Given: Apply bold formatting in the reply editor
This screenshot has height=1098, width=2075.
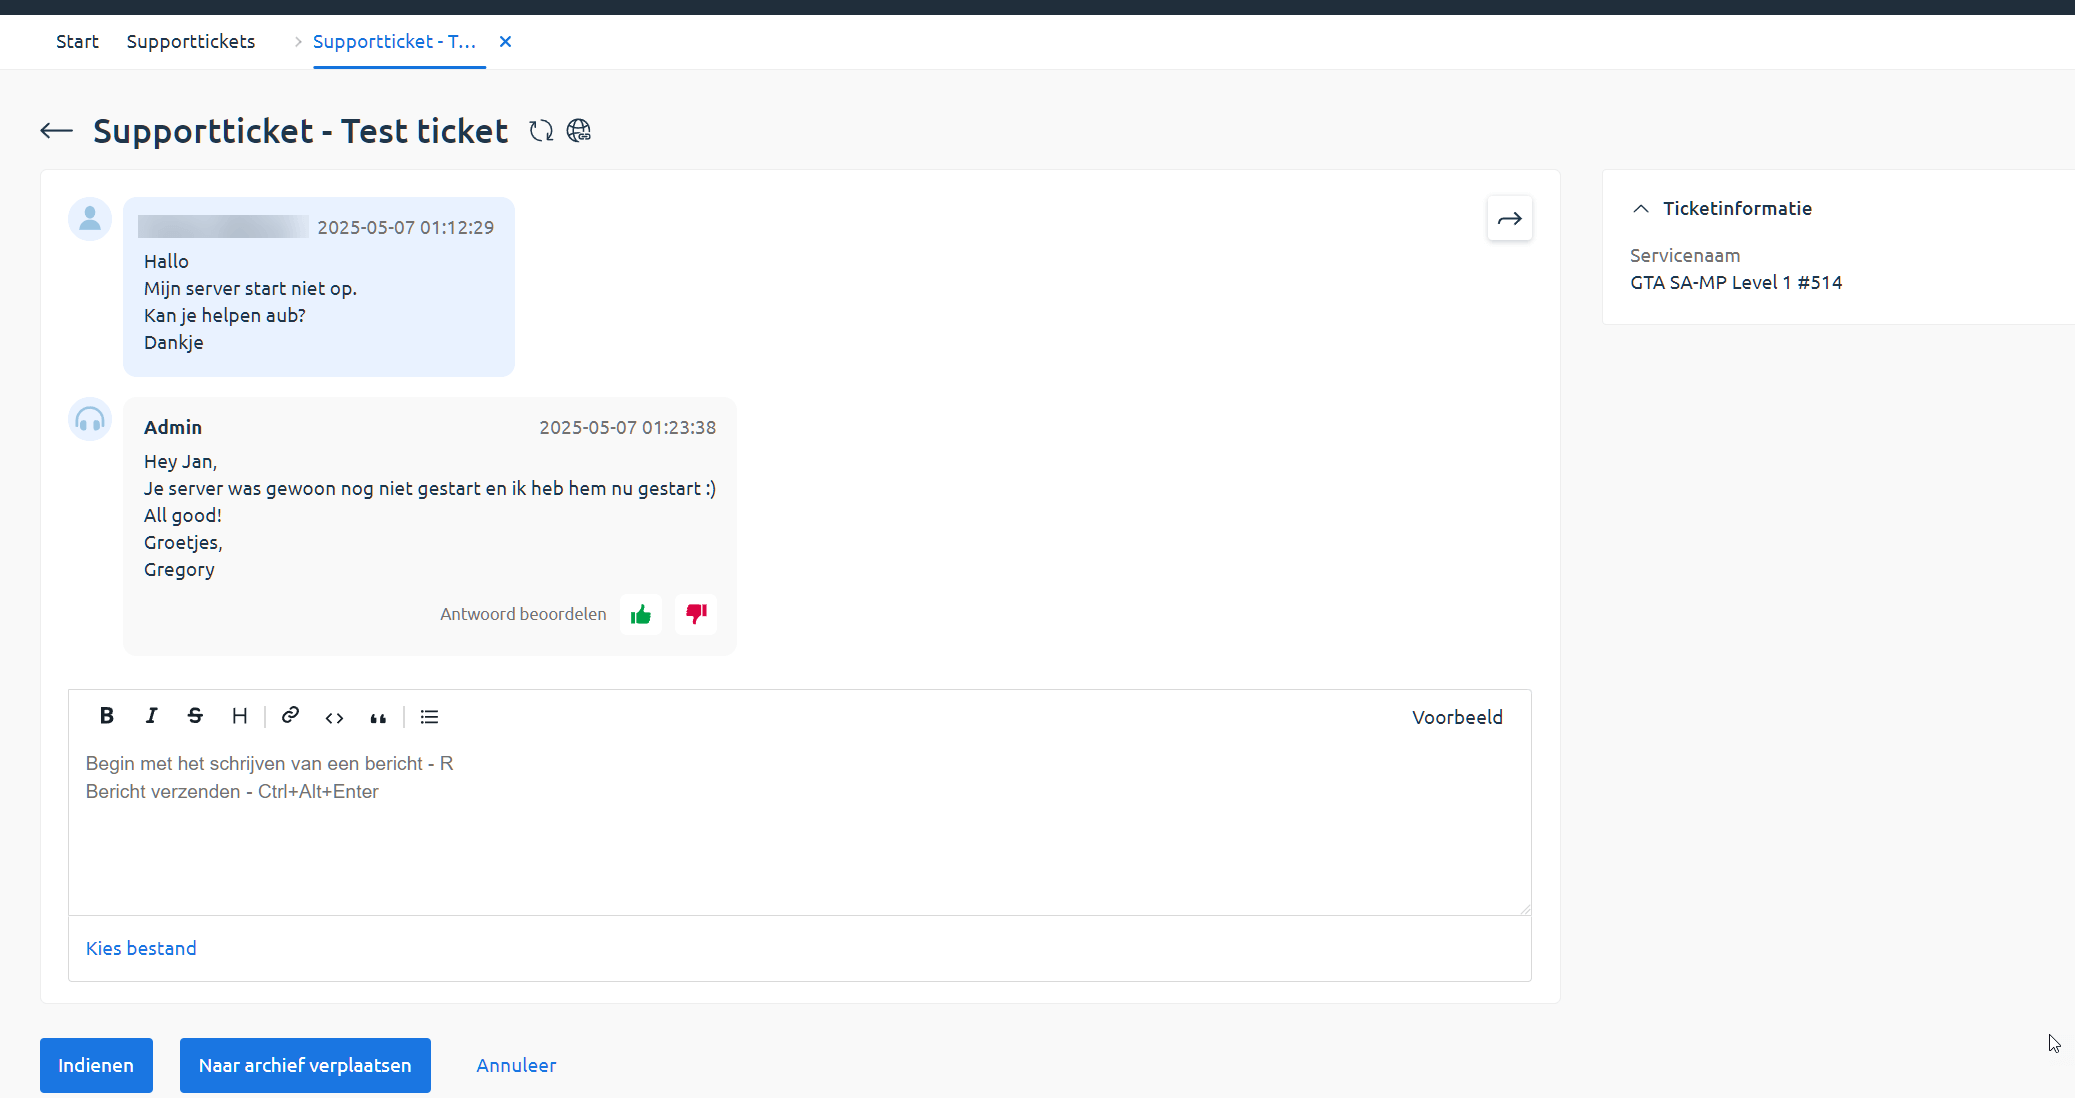Looking at the screenshot, I should point(106,716).
